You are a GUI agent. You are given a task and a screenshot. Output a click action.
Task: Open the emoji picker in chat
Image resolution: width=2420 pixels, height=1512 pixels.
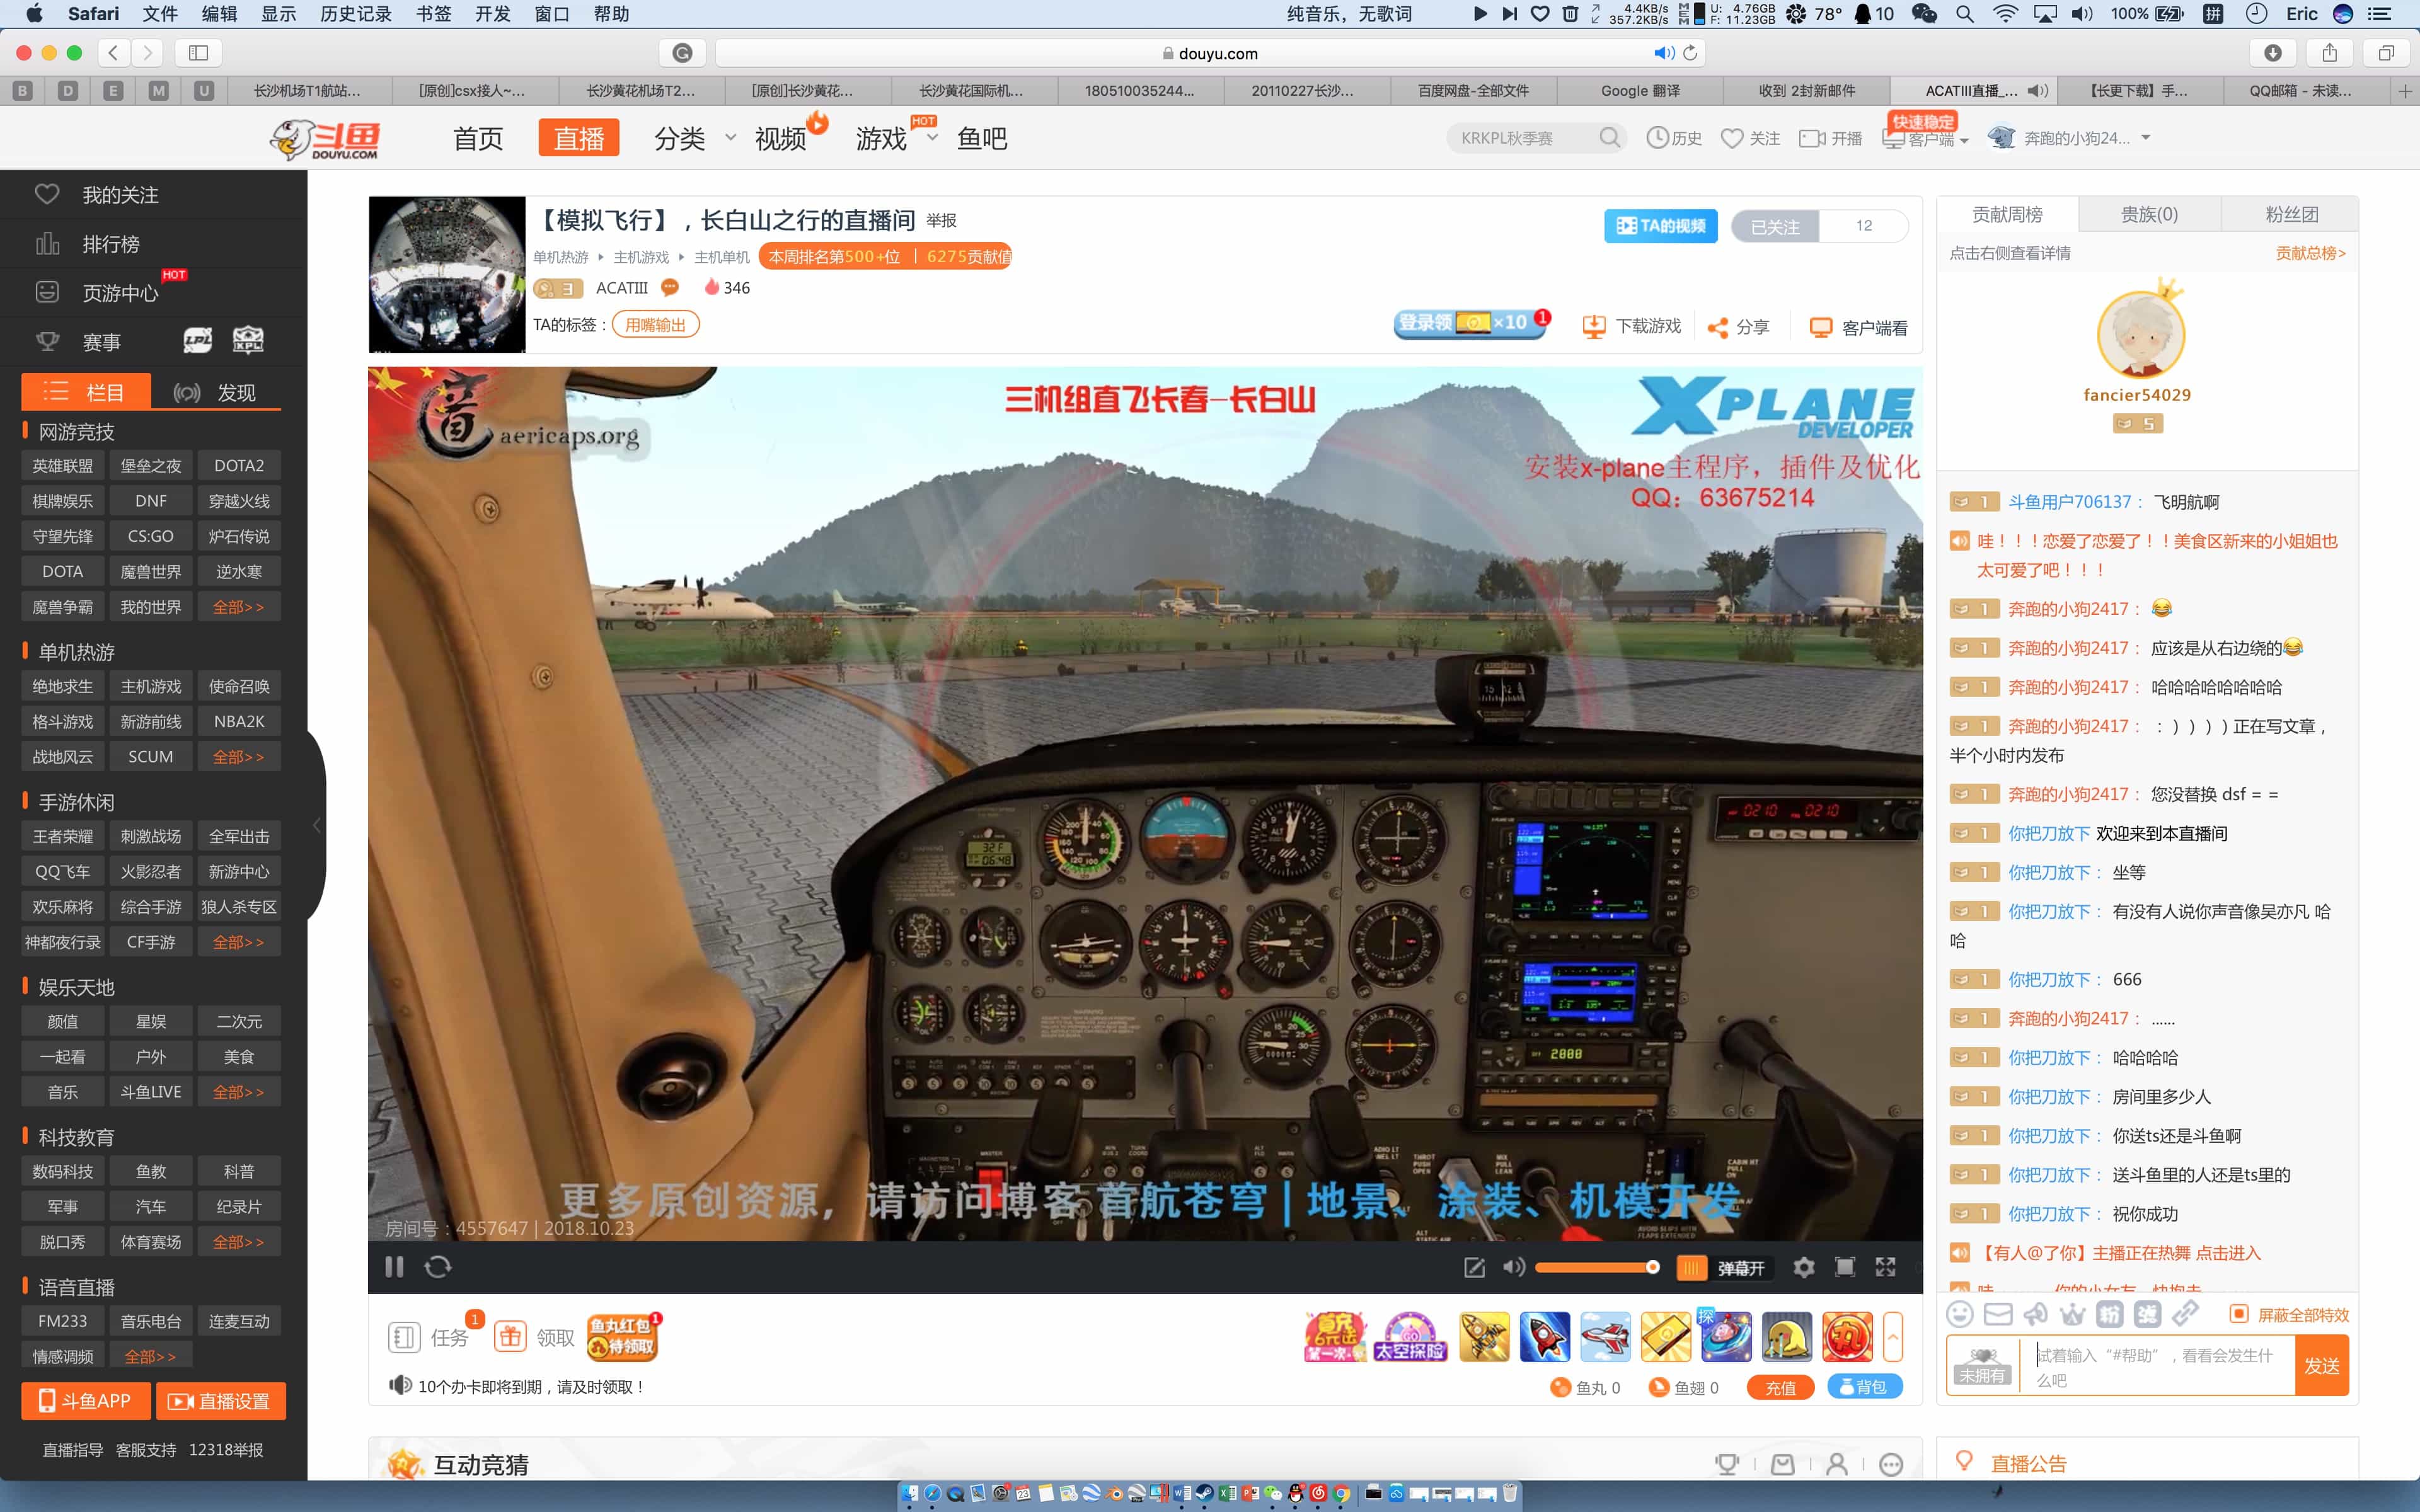[1960, 1314]
